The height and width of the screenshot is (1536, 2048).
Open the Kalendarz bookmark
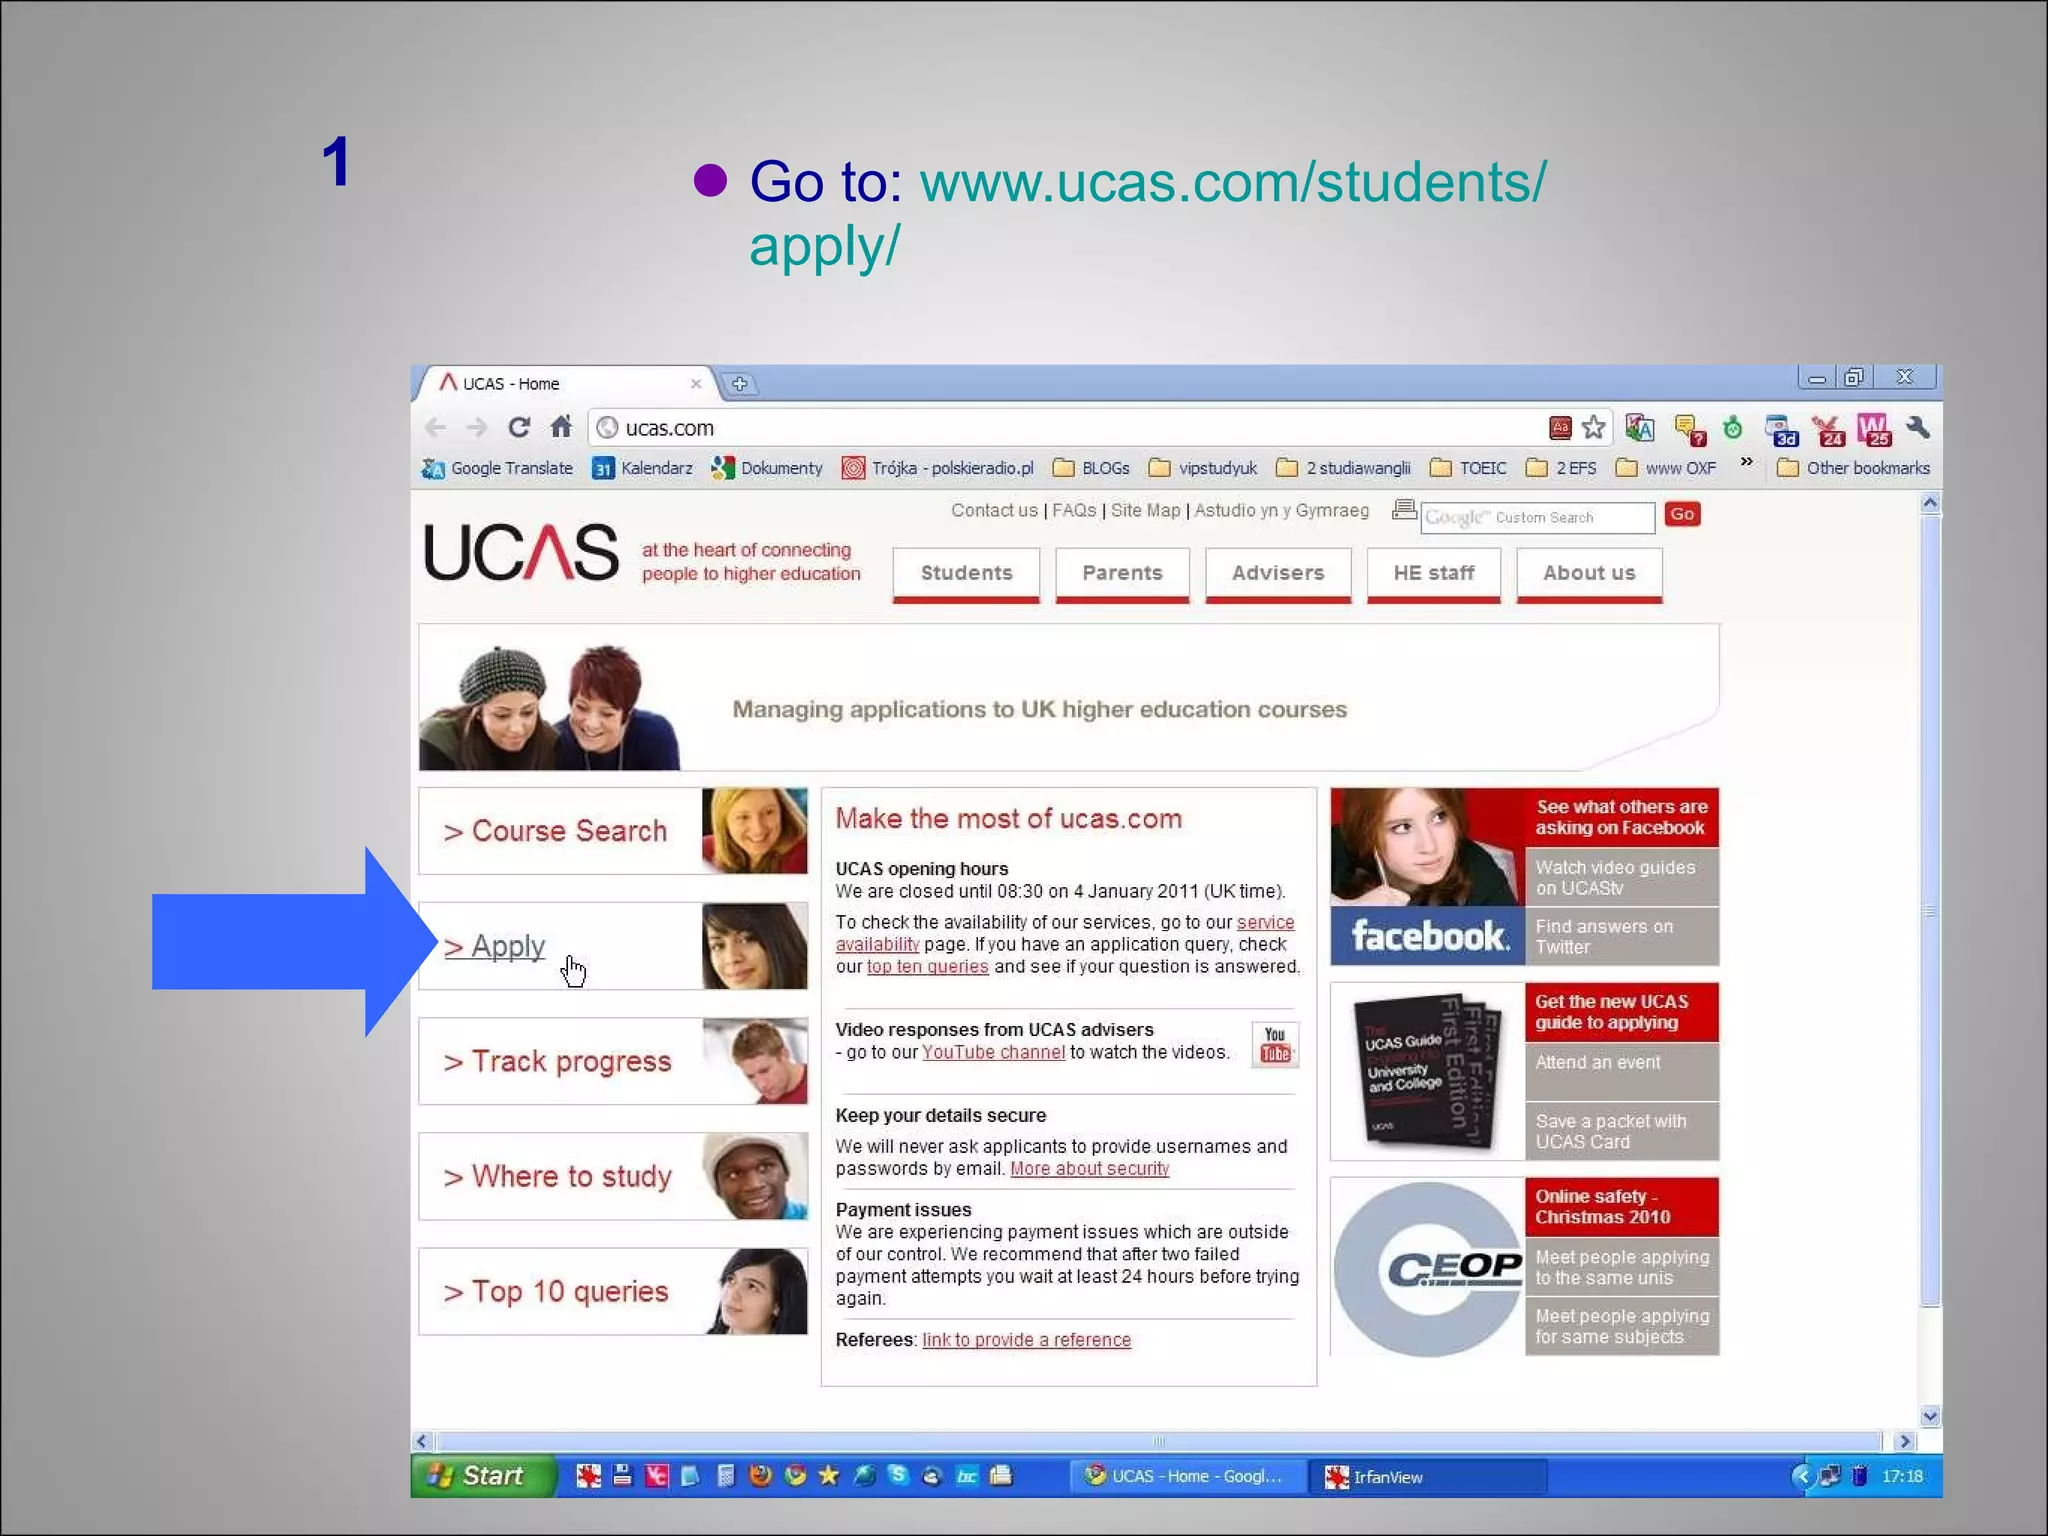[x=642, y=468]
